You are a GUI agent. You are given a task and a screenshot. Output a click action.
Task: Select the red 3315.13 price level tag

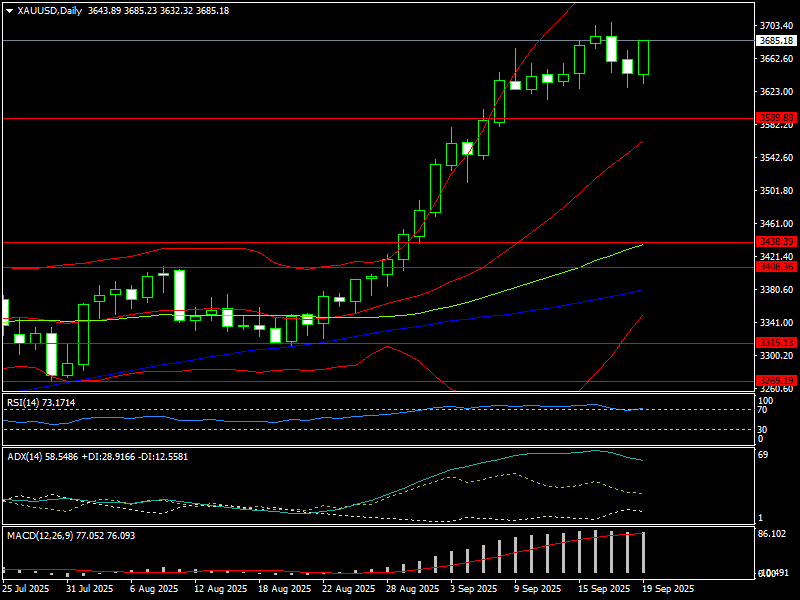tap(775, 343)
